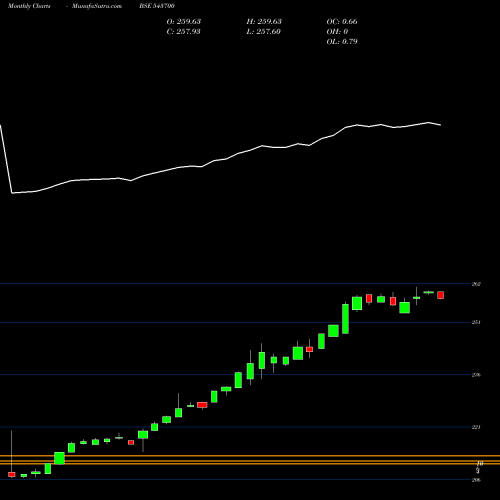Click the first red candle at far left
Screen dimensions: 500x500
tap(12, 474)
